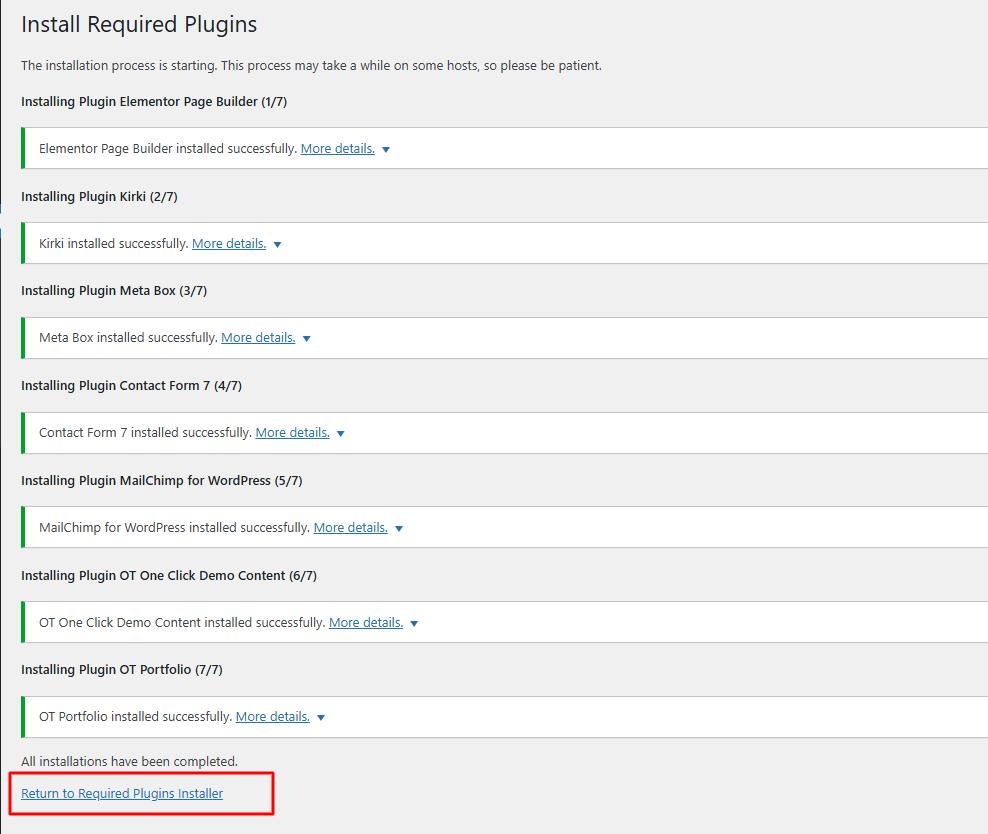Open More details for Elementor Page Builder
The image size is (988, 834).
[x=337, y=149]
